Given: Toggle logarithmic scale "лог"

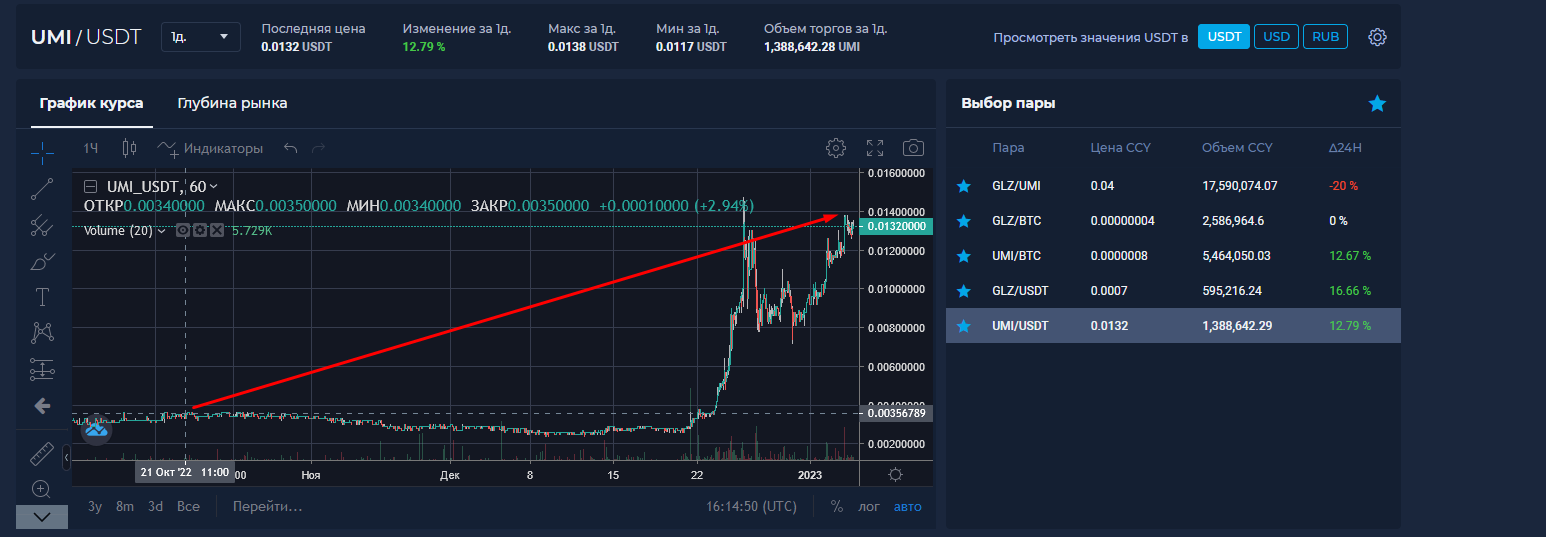Looking at the screenshot, I should pyautogui.click(x=869, y=506).
